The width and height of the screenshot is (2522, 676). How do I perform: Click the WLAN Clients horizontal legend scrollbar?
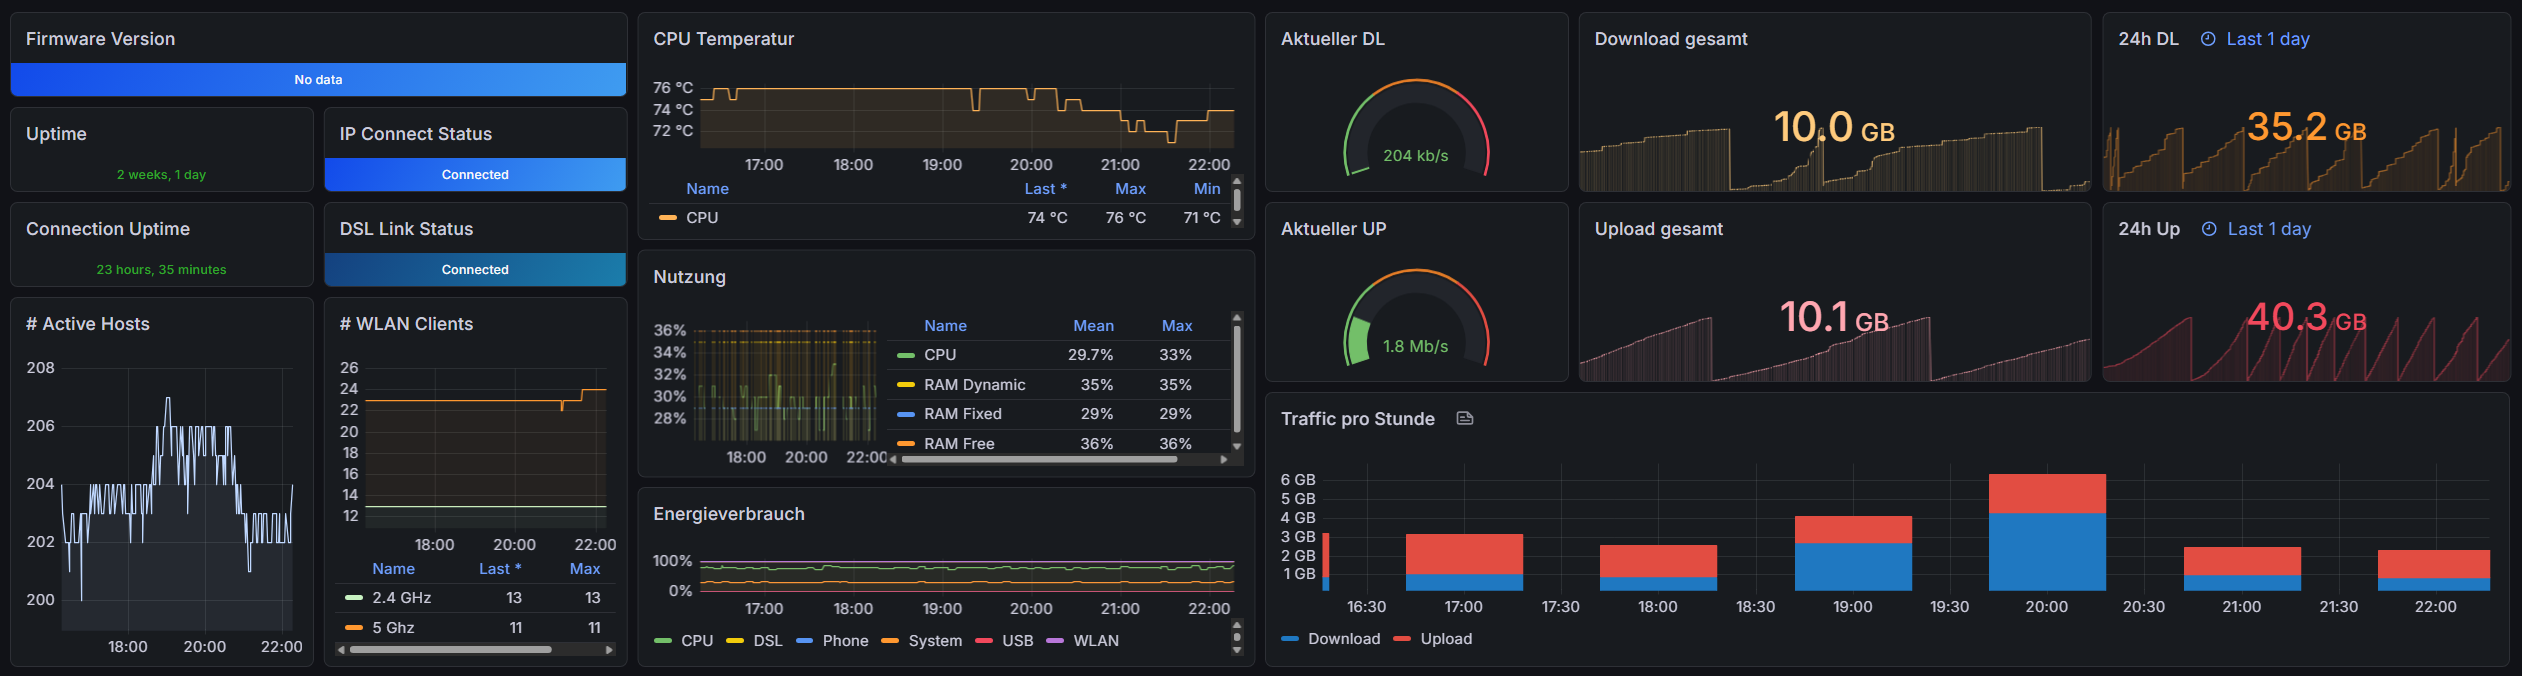pos(451,650)
